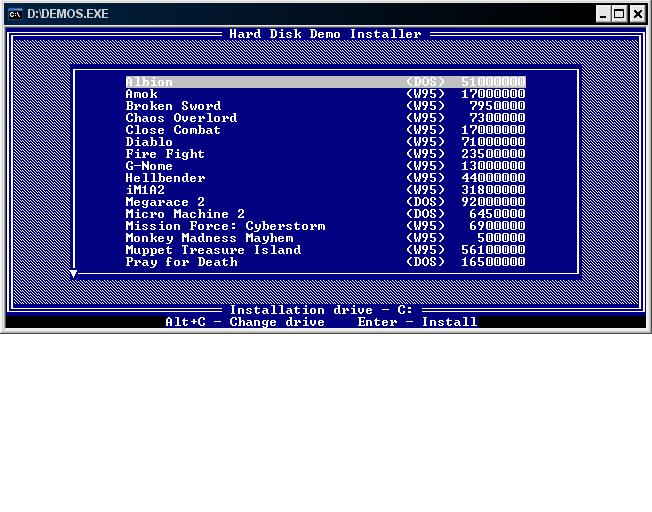Screen dimensions: 652x512
Task: Maximize the DEMOS.EXE window
Action: (619, 14)
